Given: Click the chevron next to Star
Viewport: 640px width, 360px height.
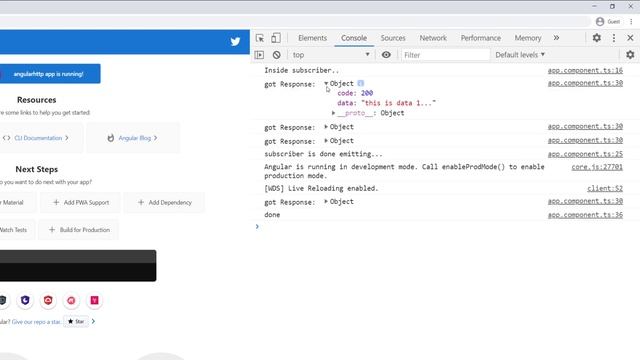Looking at the screenshot, I should point(93,321).
